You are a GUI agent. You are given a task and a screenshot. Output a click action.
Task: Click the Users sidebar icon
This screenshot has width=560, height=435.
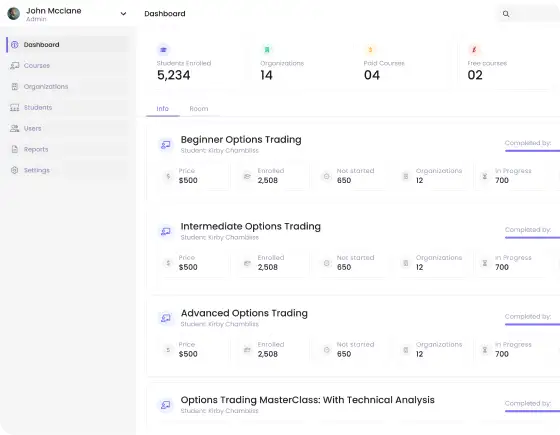[x=15, y=128]
